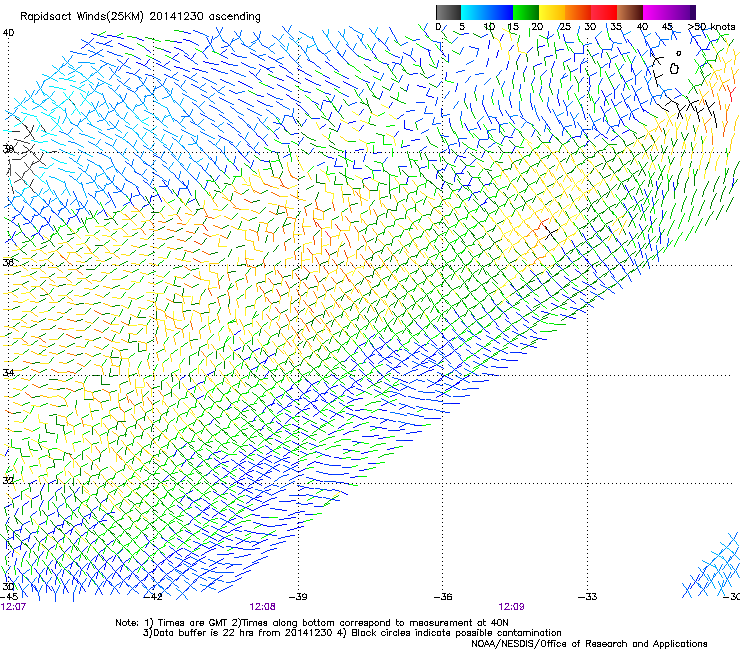The image size is (740, 650).
Task: Click the latitude label '36' on left axis
Action: [8, 262]
